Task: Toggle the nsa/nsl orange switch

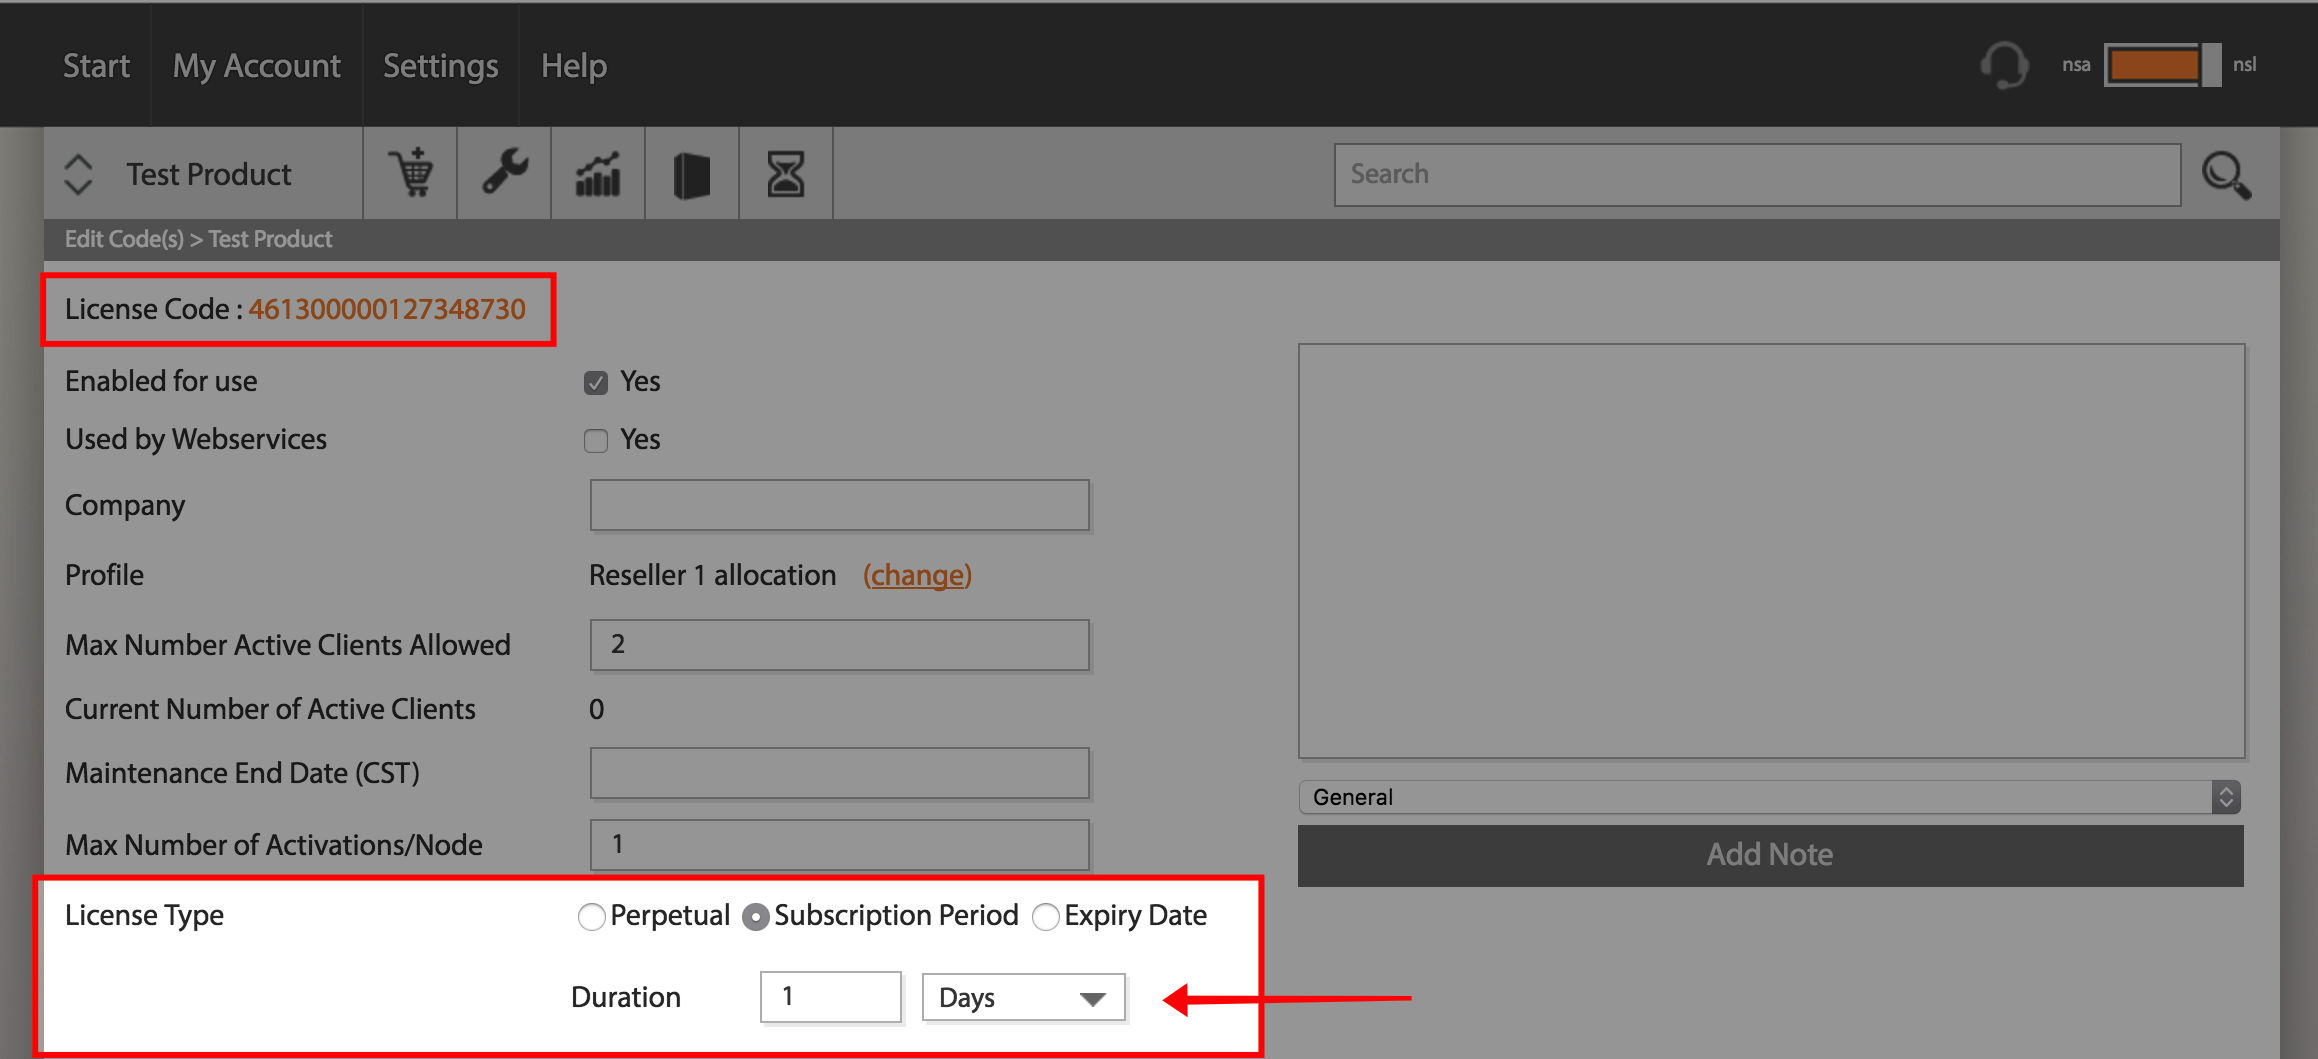Action: [2162, 65]
